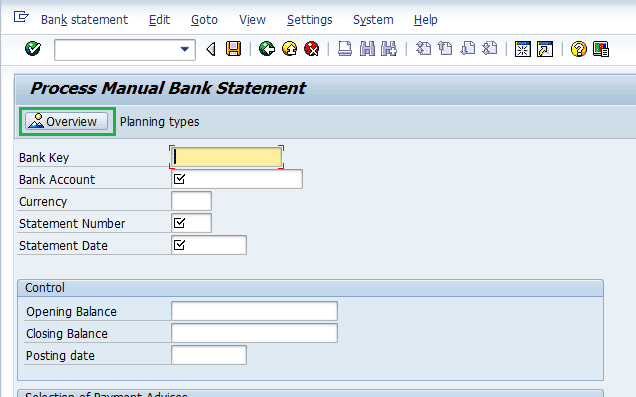Go to Previous Page icon
The width and height of the screenshot is (636, 397).
pos(445,49)
